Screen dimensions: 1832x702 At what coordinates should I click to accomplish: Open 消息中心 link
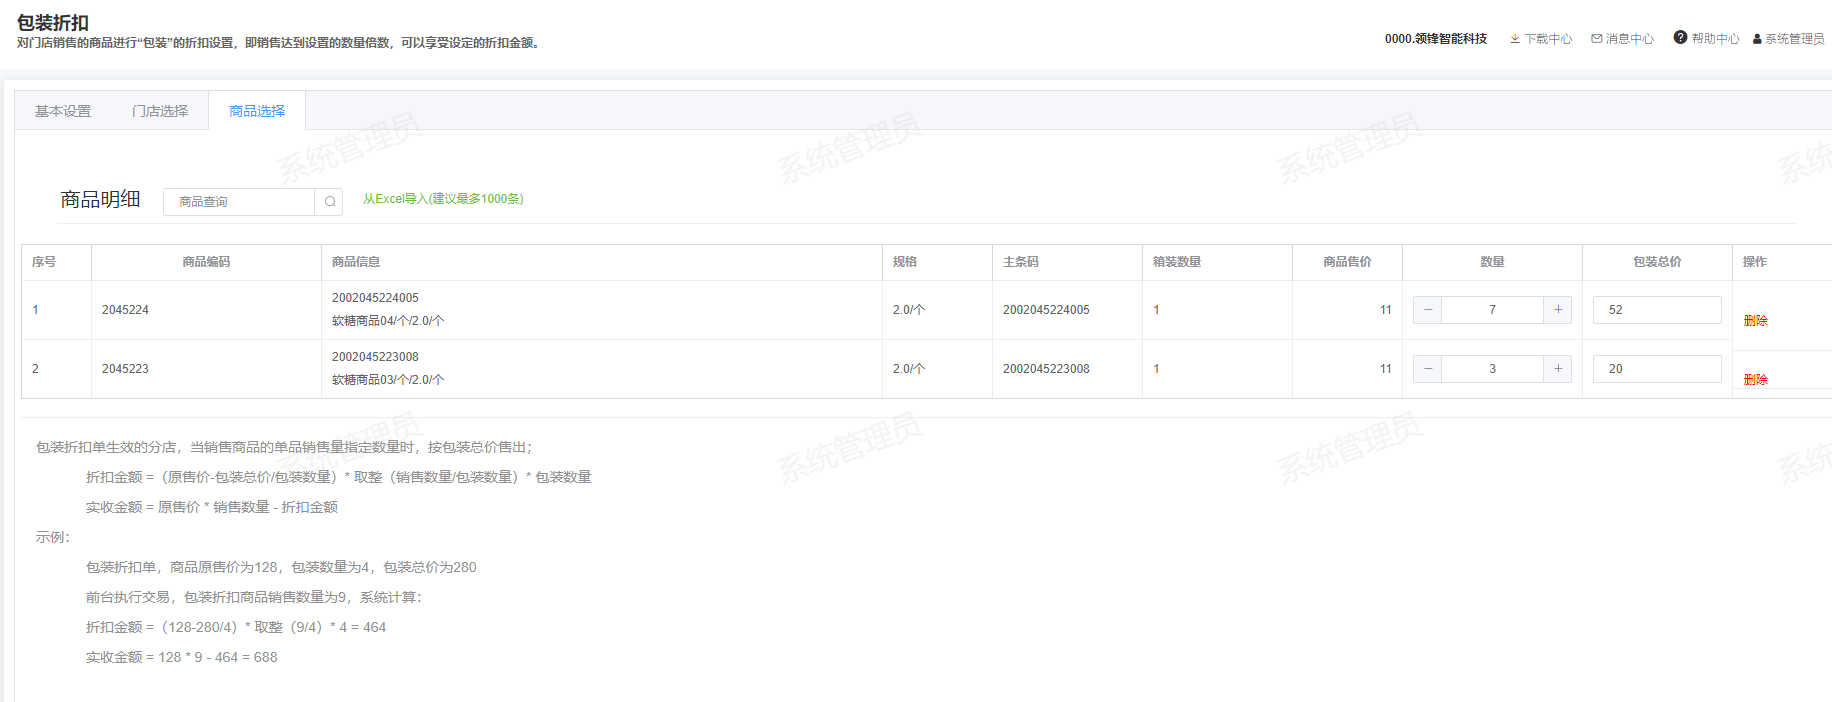[x=1630, y=39]
